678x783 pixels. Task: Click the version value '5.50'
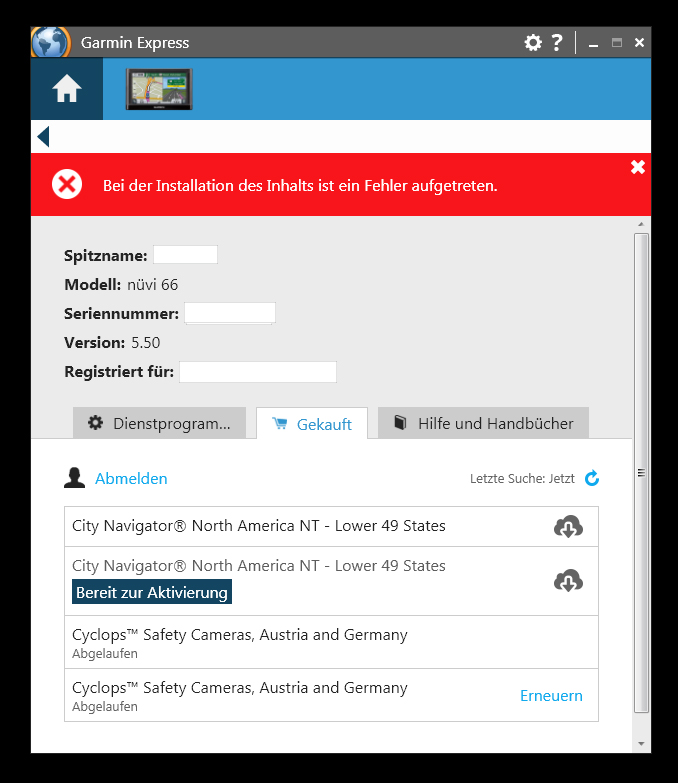click(x=146, y=343)
